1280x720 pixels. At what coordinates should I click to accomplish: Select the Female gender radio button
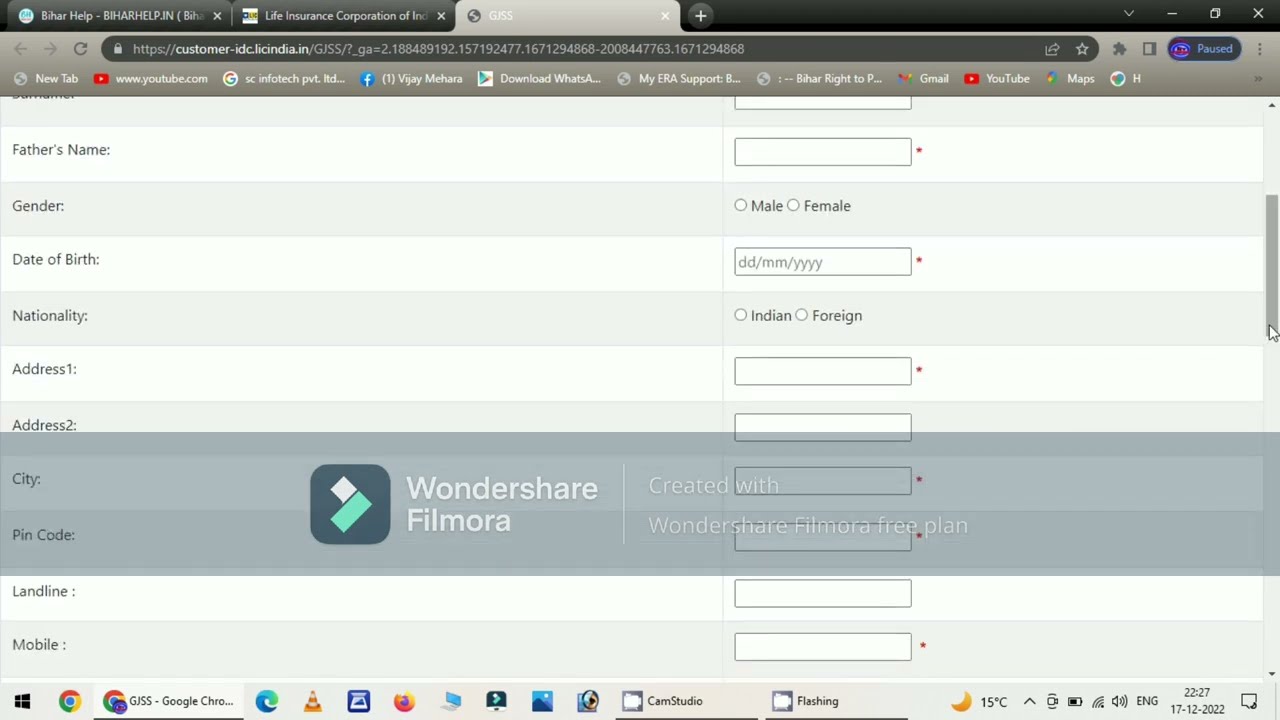pos(793,205)
